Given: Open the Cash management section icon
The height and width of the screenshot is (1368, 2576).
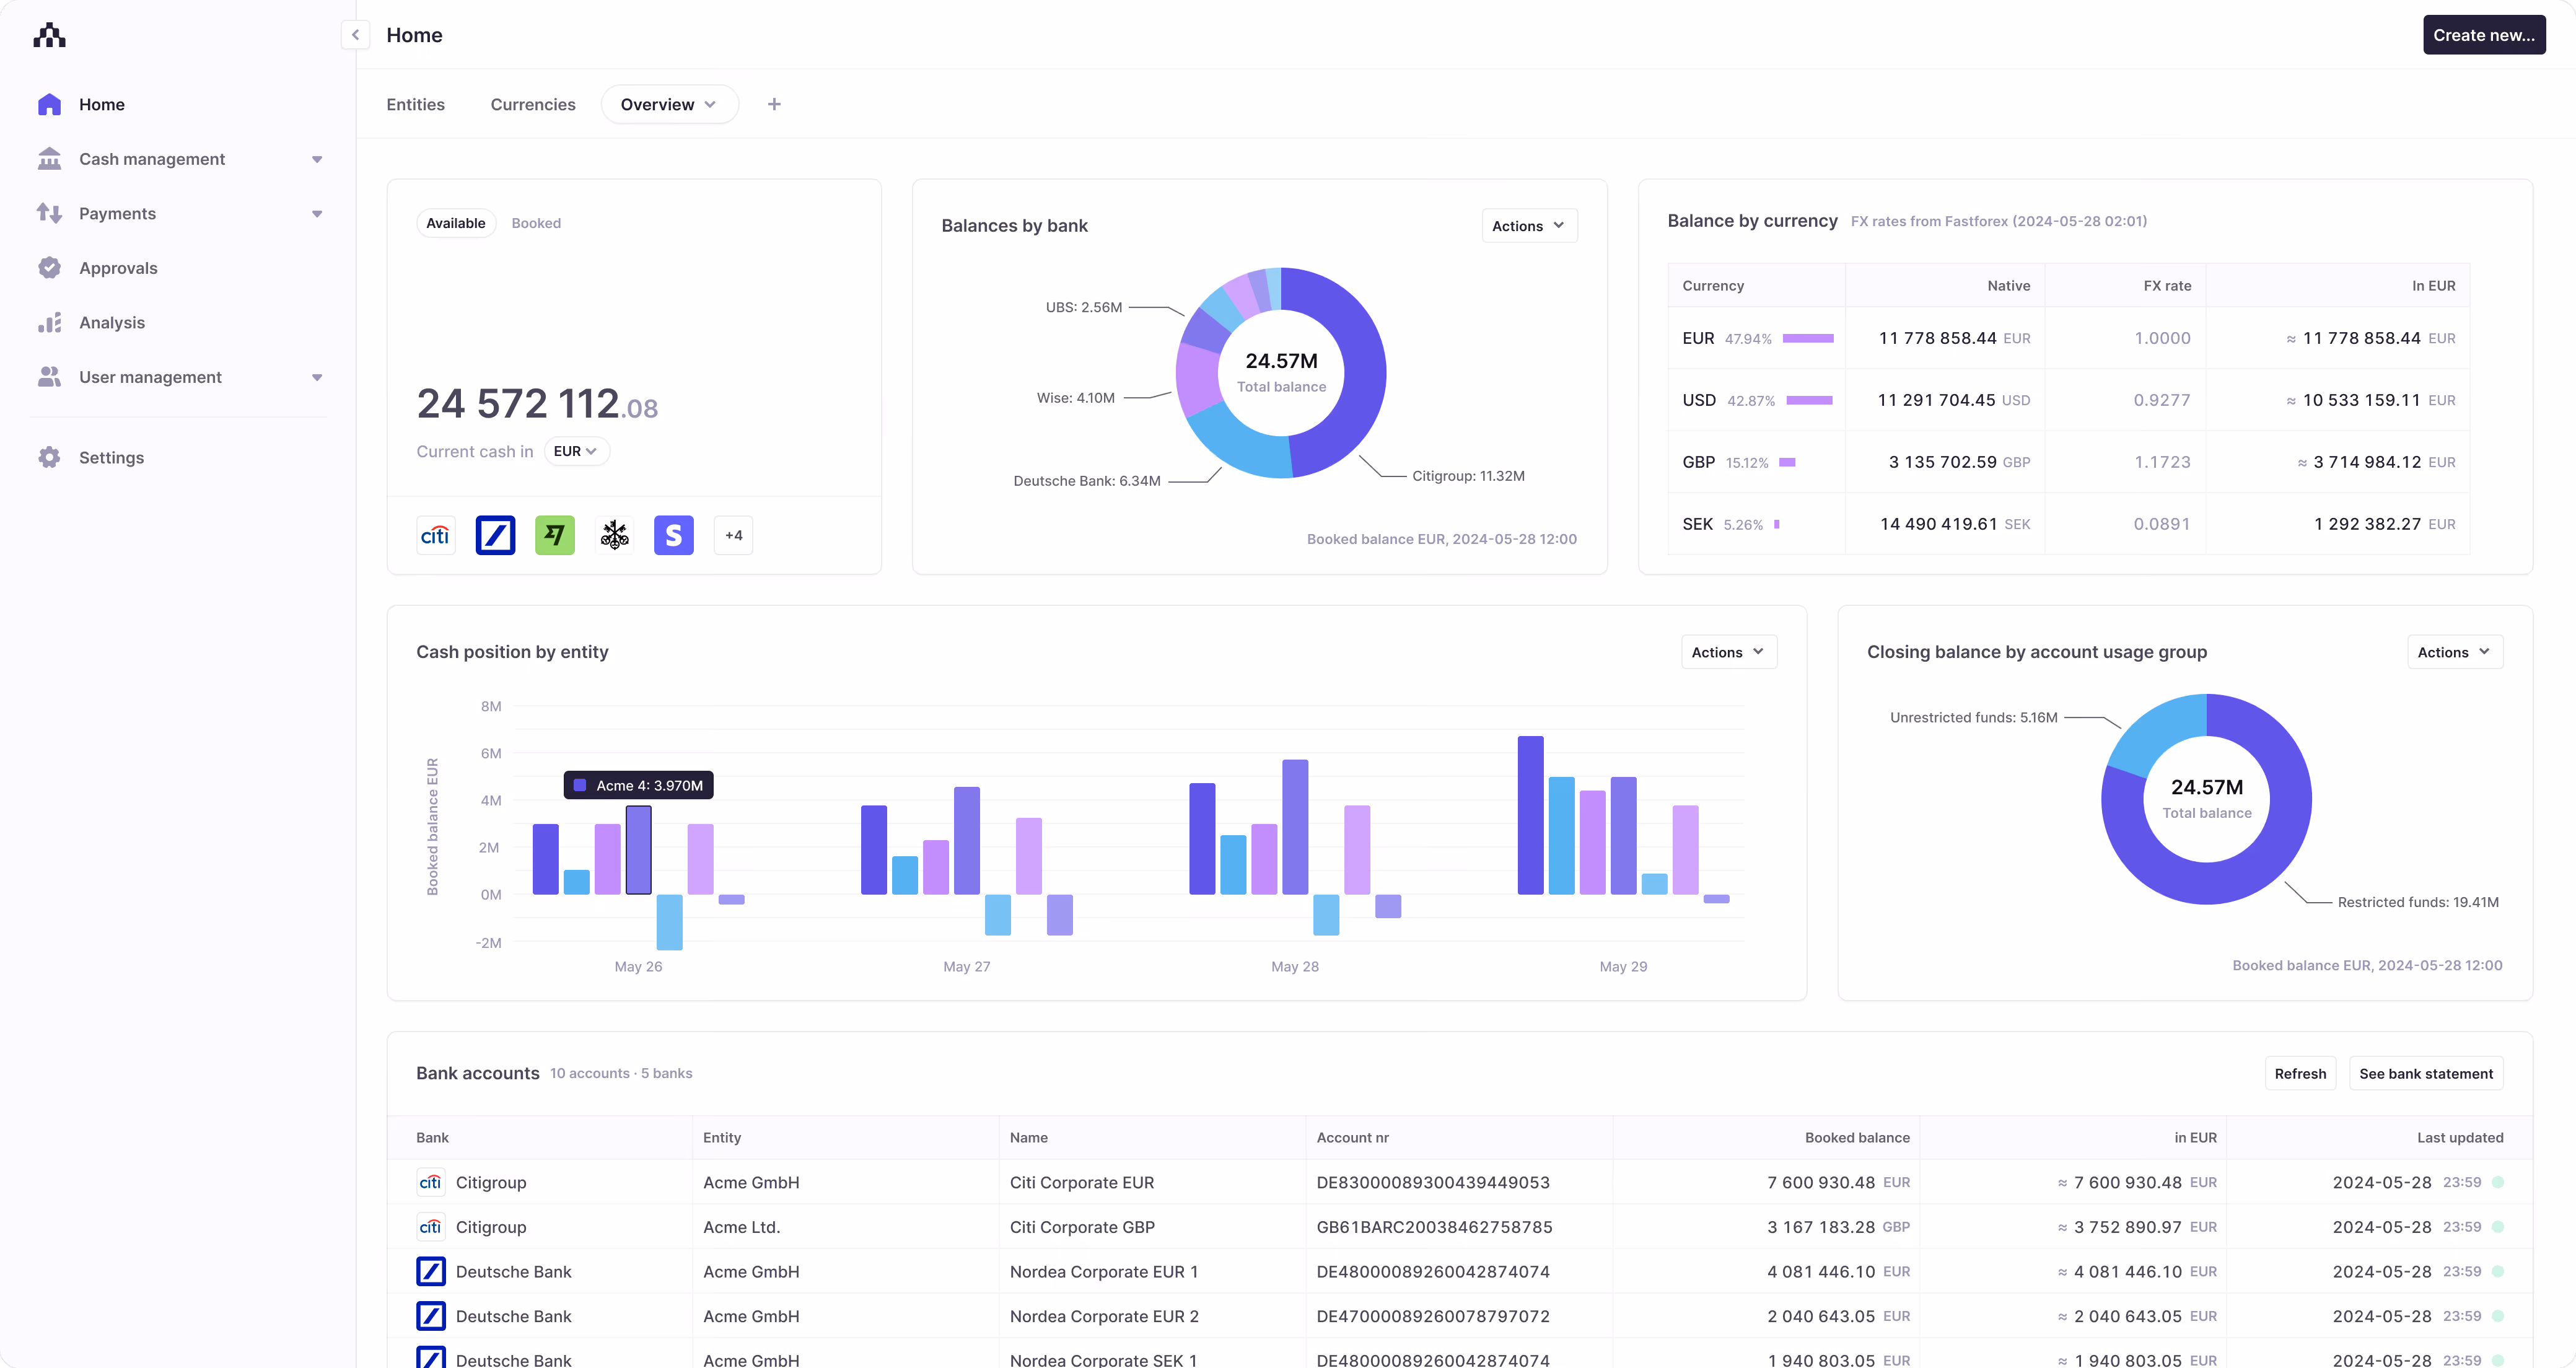Looking at the screenshot, I should click(x=50, y=159).
